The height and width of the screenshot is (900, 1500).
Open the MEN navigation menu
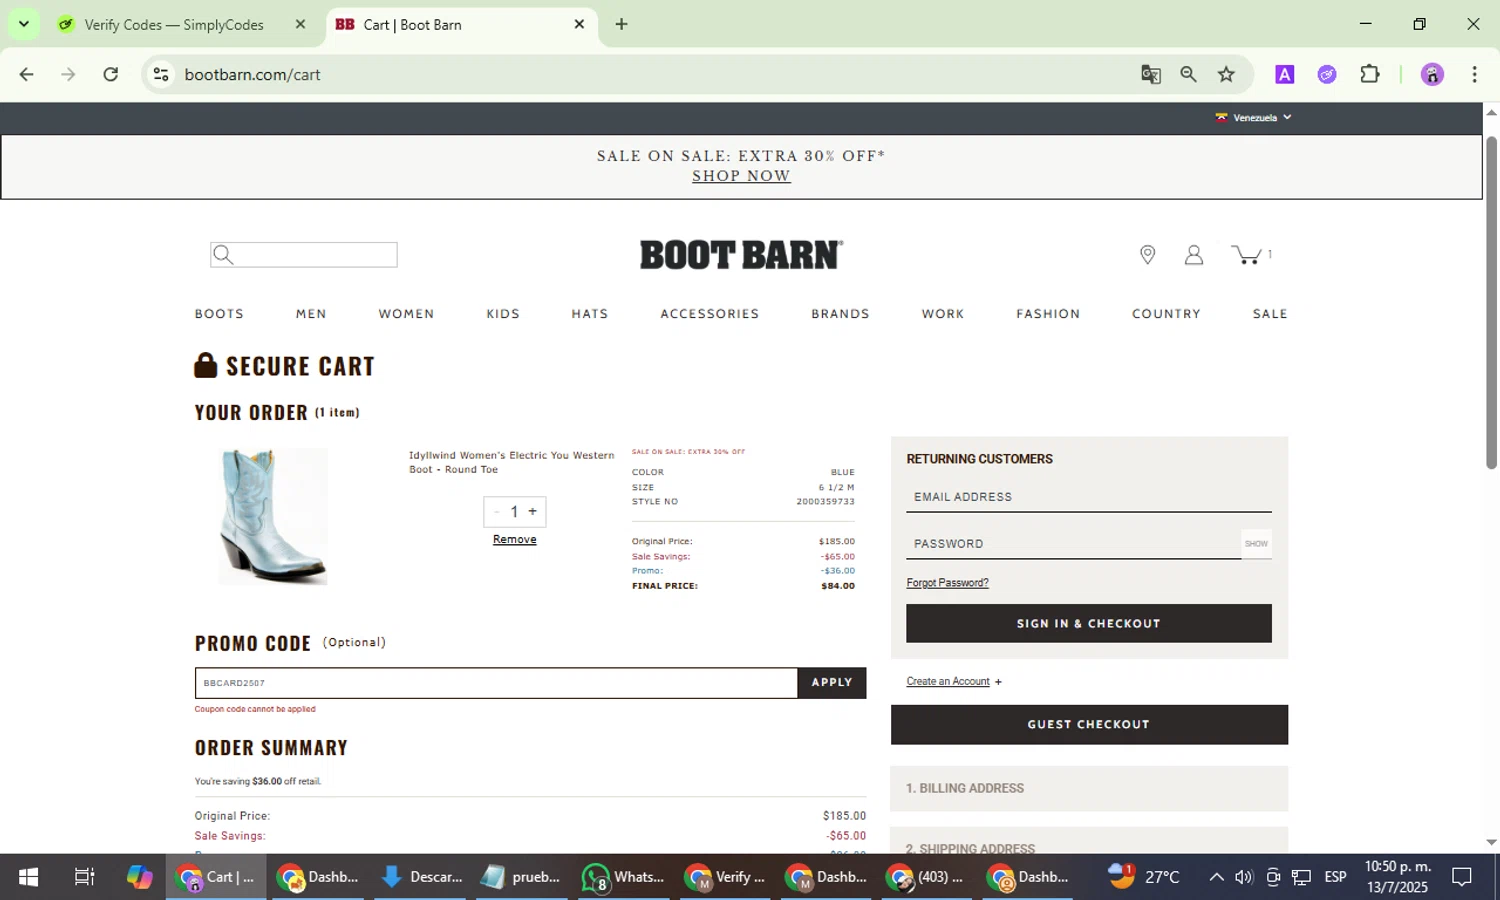pos(311,314)
